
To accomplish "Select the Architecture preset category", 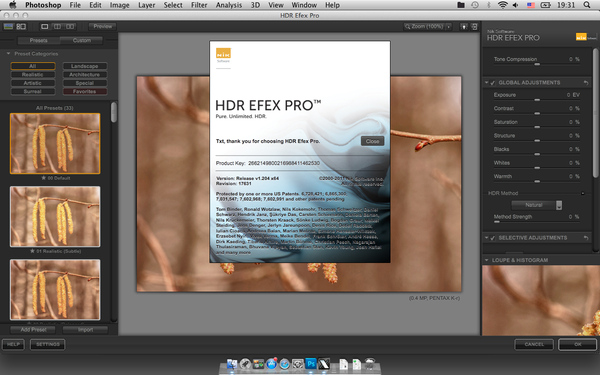I will coord(85,75).
